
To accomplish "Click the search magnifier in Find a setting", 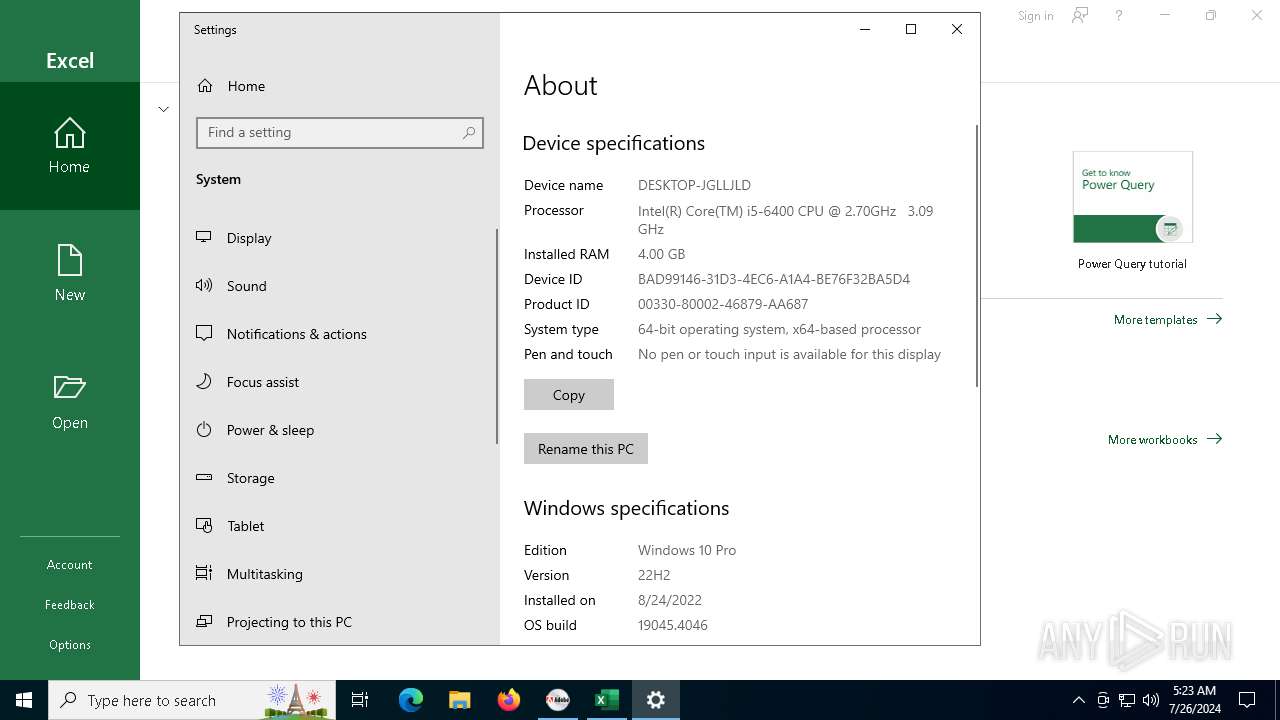I will [x=469, y=133].
